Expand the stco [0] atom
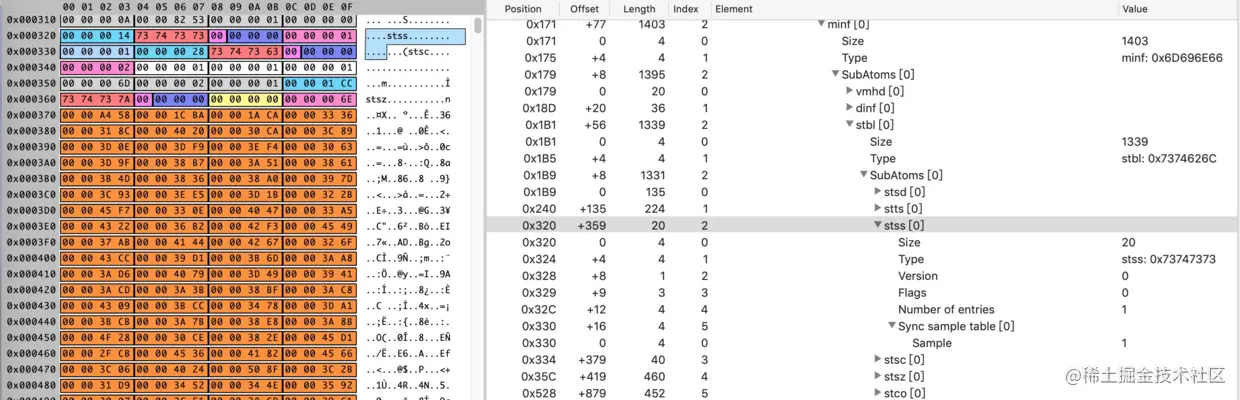 (879, 393)
